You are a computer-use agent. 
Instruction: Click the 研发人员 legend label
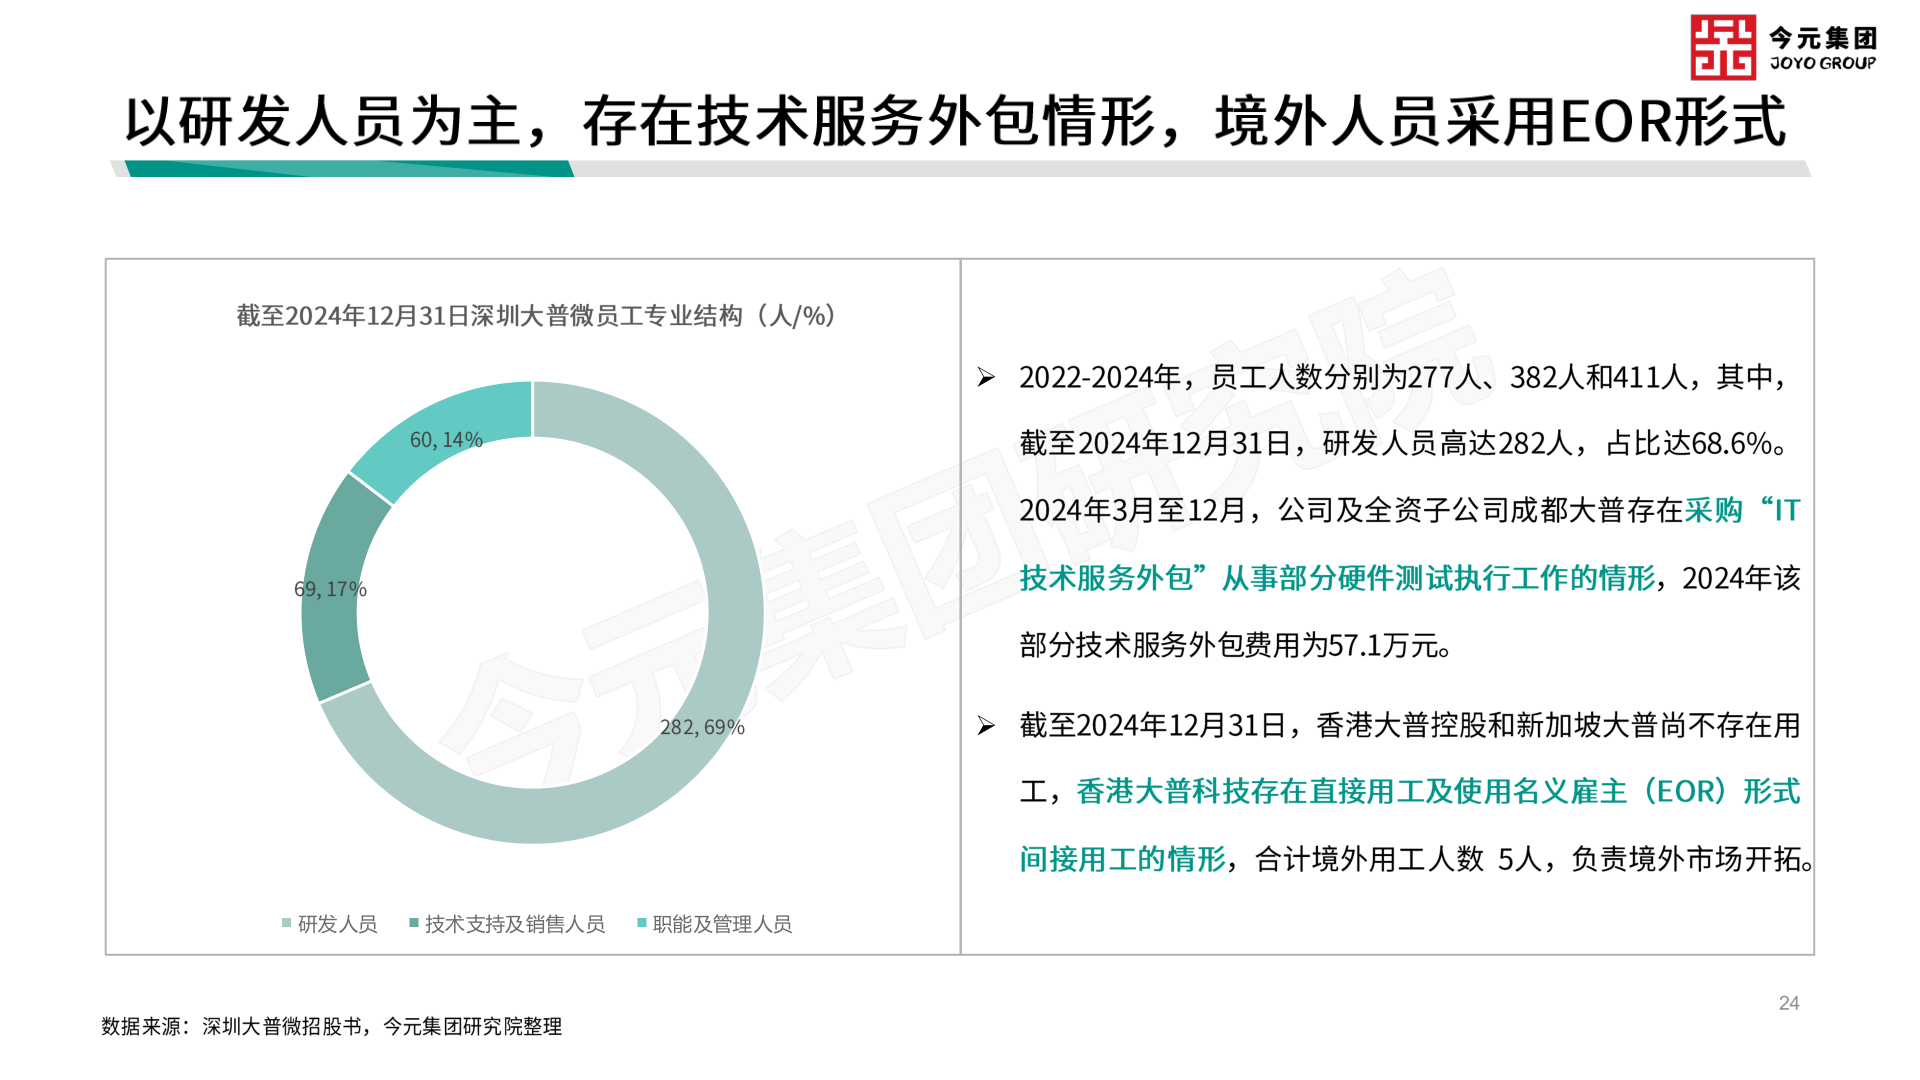(x=338, y=924)
